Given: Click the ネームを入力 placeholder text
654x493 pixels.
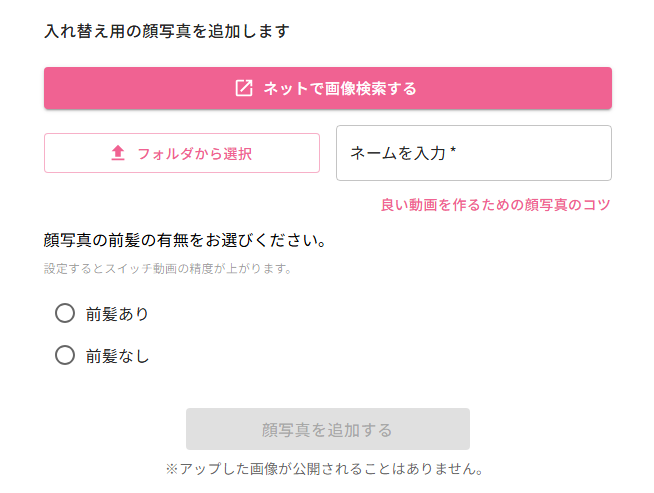Looking at the screenshot, I should pyautogui.click(x=397, y=153).
